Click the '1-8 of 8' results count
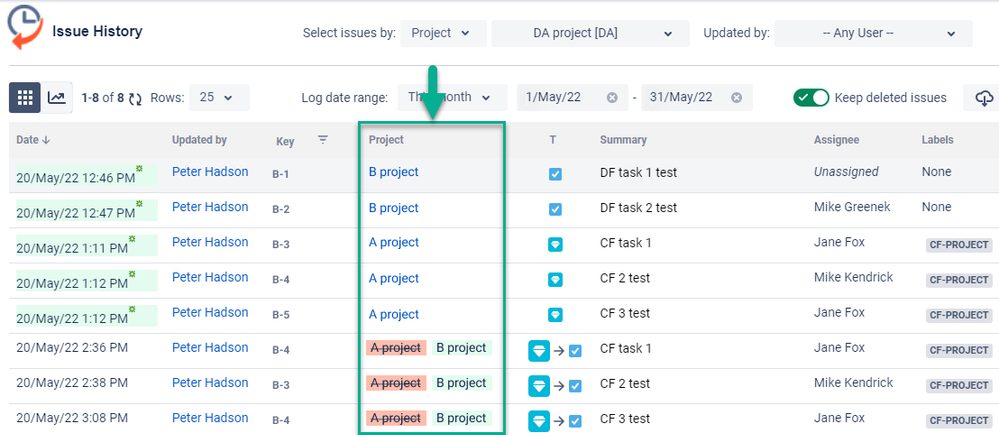 click(103, 98)
